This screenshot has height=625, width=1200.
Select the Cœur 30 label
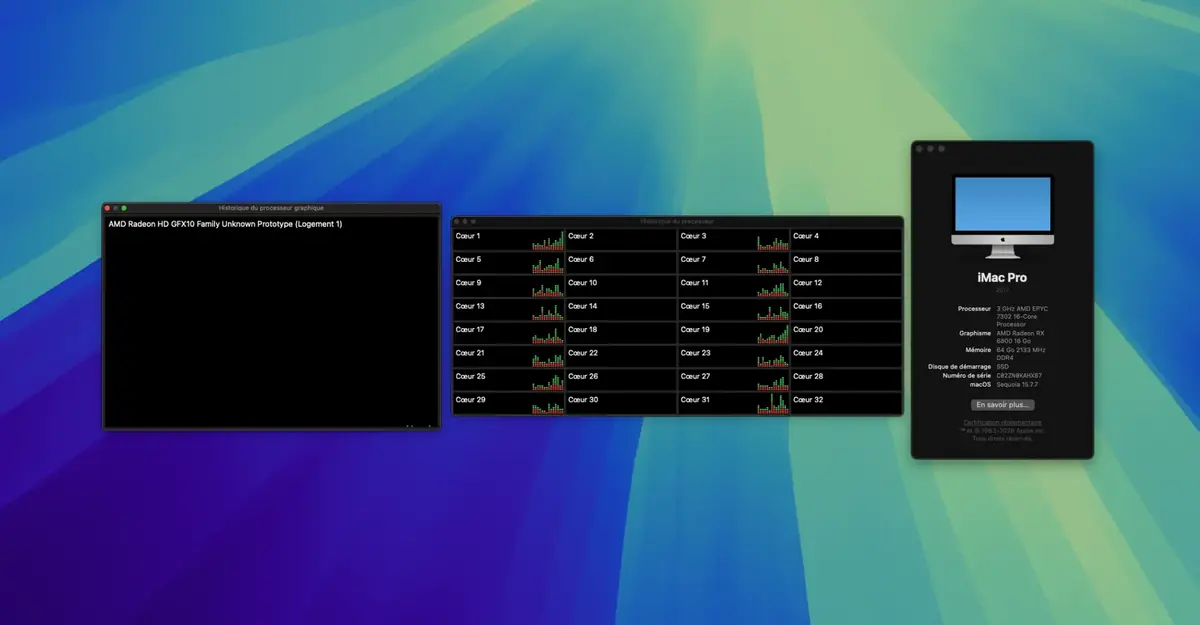pos(583,399)
